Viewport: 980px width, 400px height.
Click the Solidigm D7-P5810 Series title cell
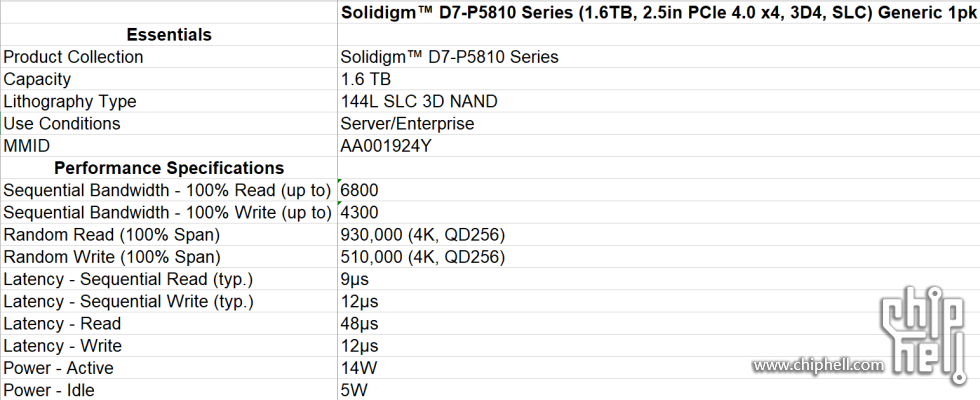coord(659,12)
